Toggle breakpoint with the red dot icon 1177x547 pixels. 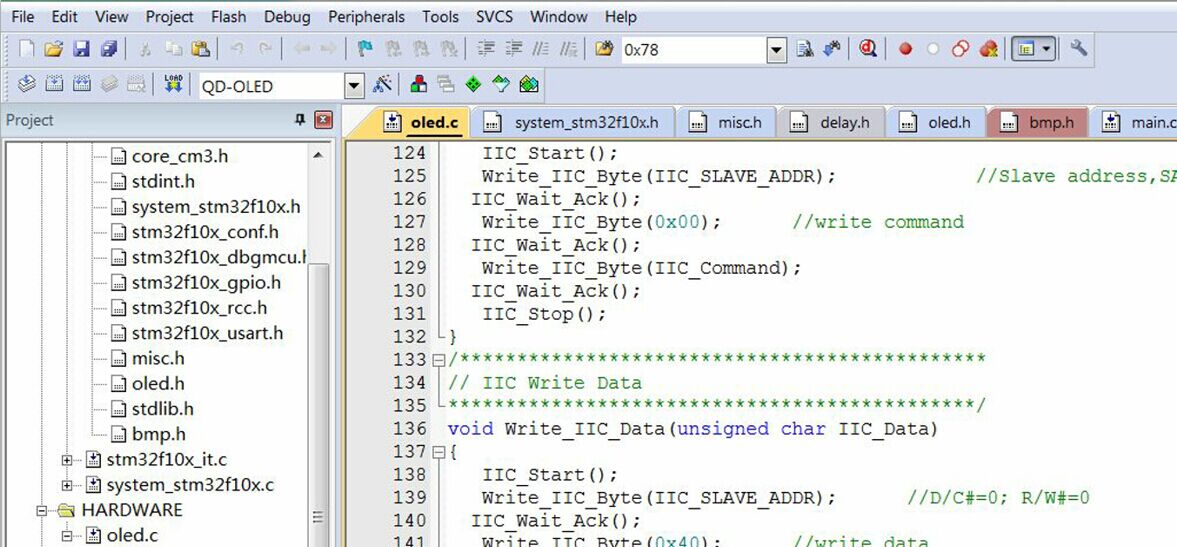click(x=905, y=49)
